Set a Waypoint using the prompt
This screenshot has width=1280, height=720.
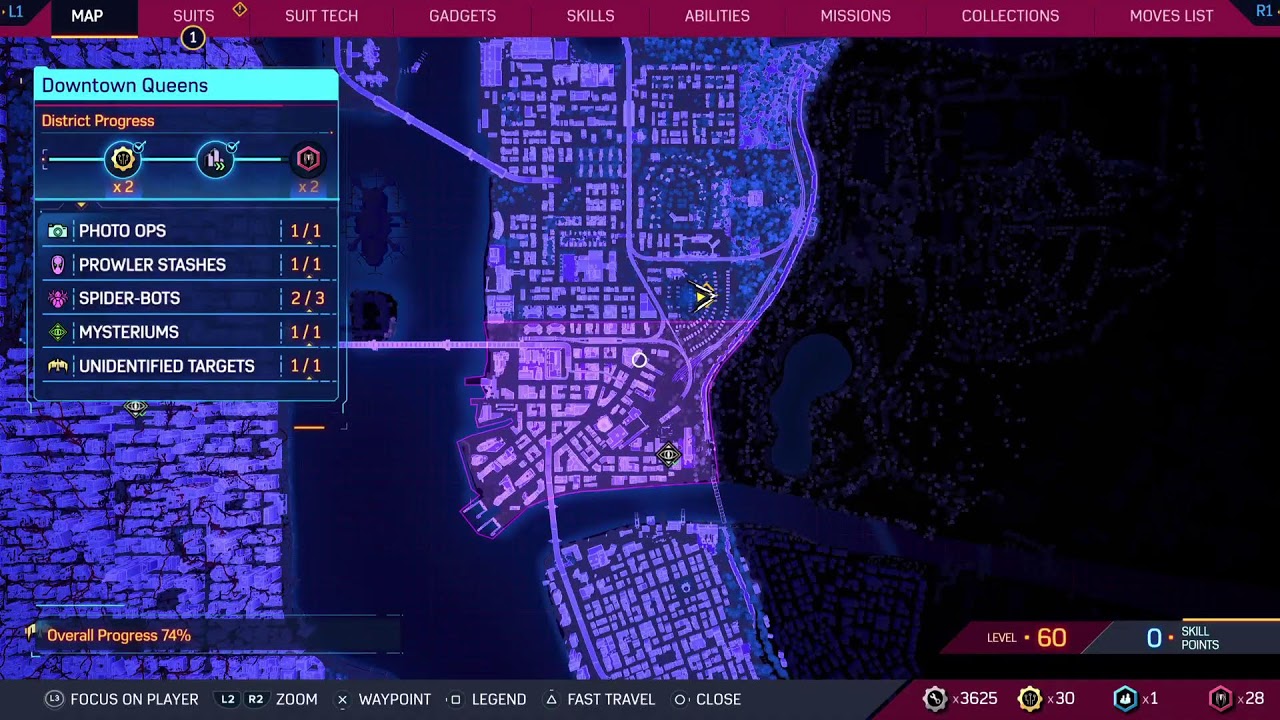click(383, 699)
